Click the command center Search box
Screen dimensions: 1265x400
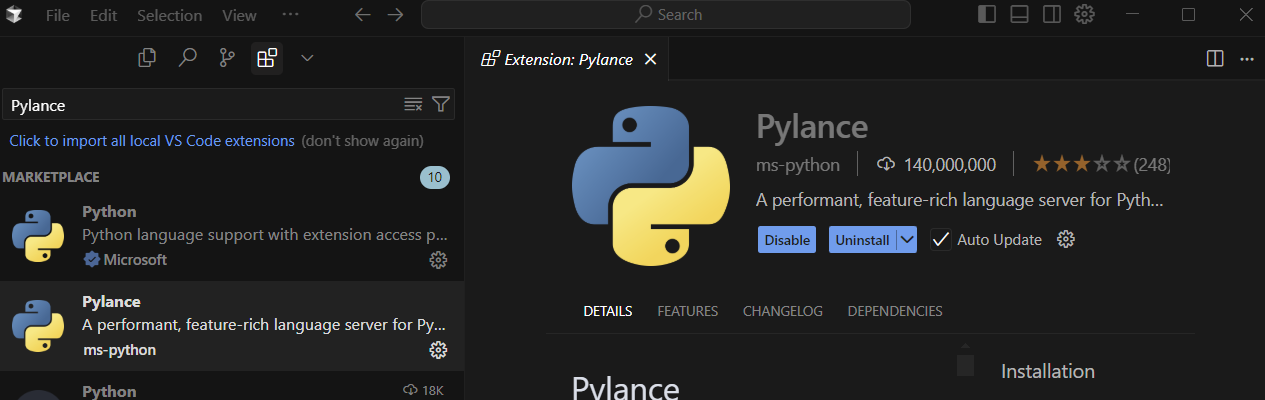pos(666,15)
